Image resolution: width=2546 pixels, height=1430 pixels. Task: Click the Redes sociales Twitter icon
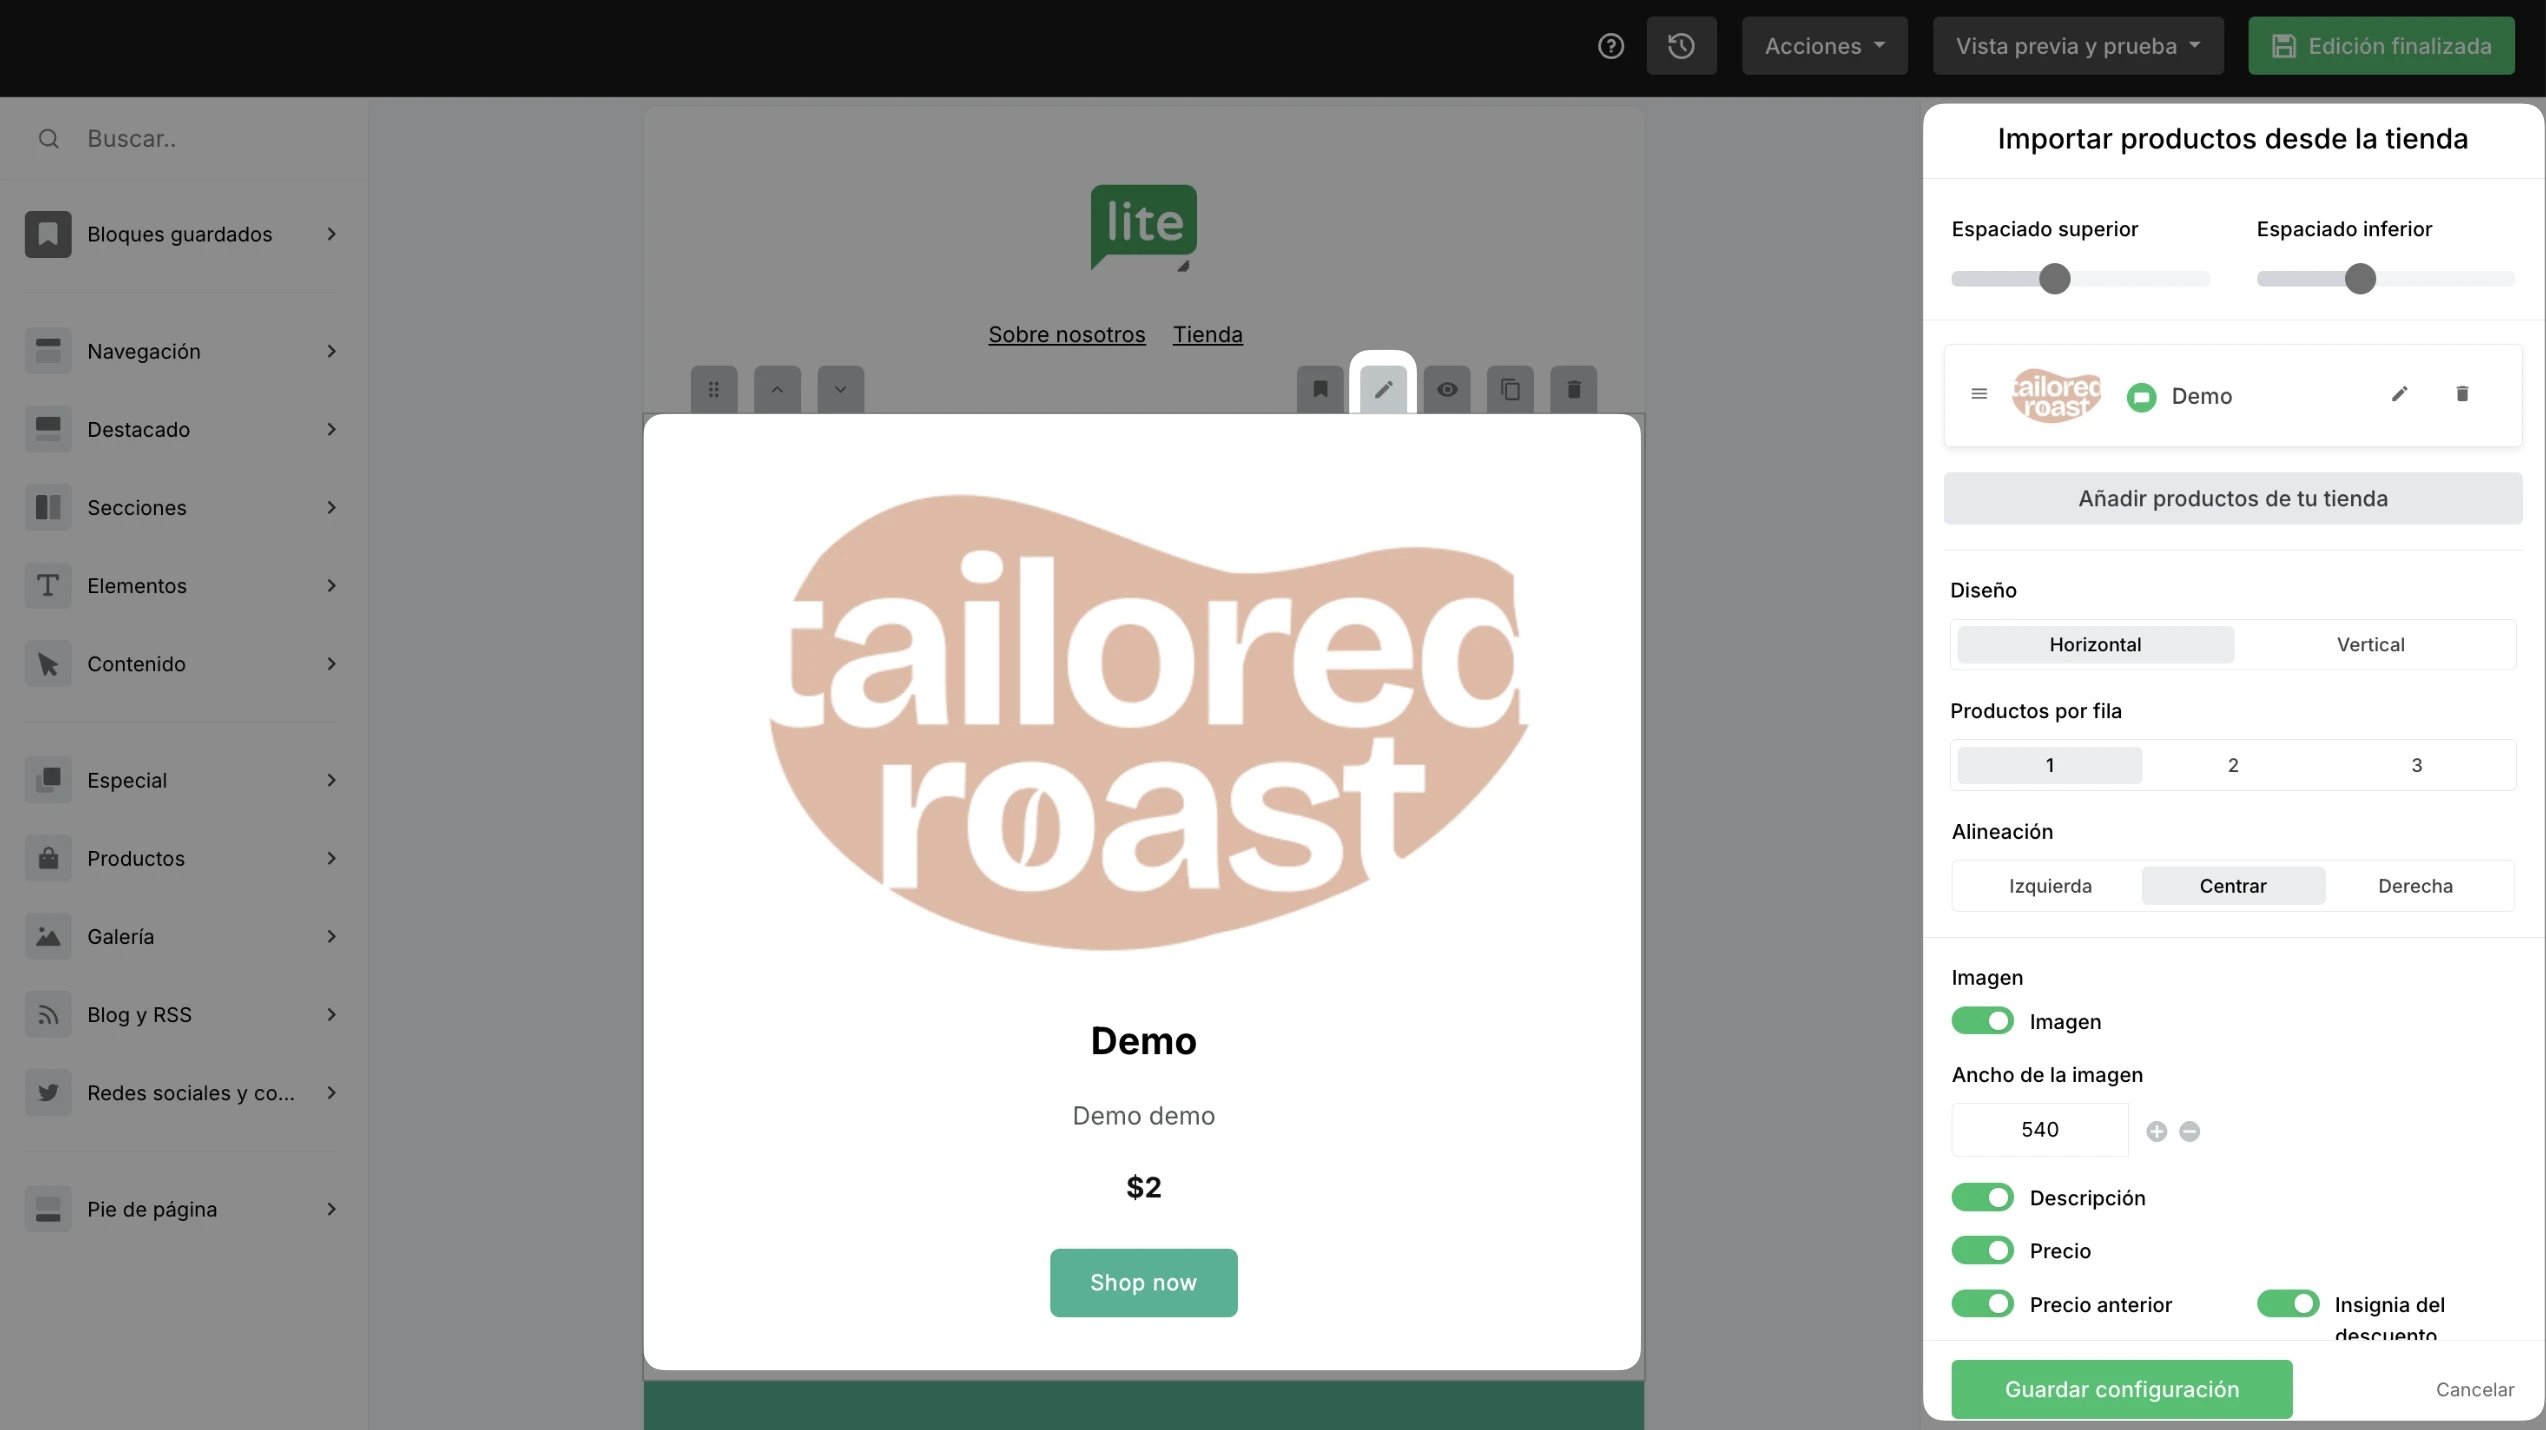click(48, 1092)
